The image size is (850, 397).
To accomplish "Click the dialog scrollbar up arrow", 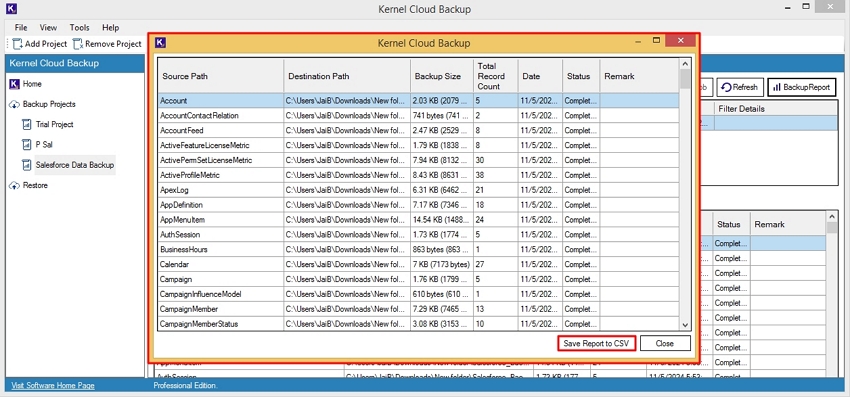I will tap(685, 64).
